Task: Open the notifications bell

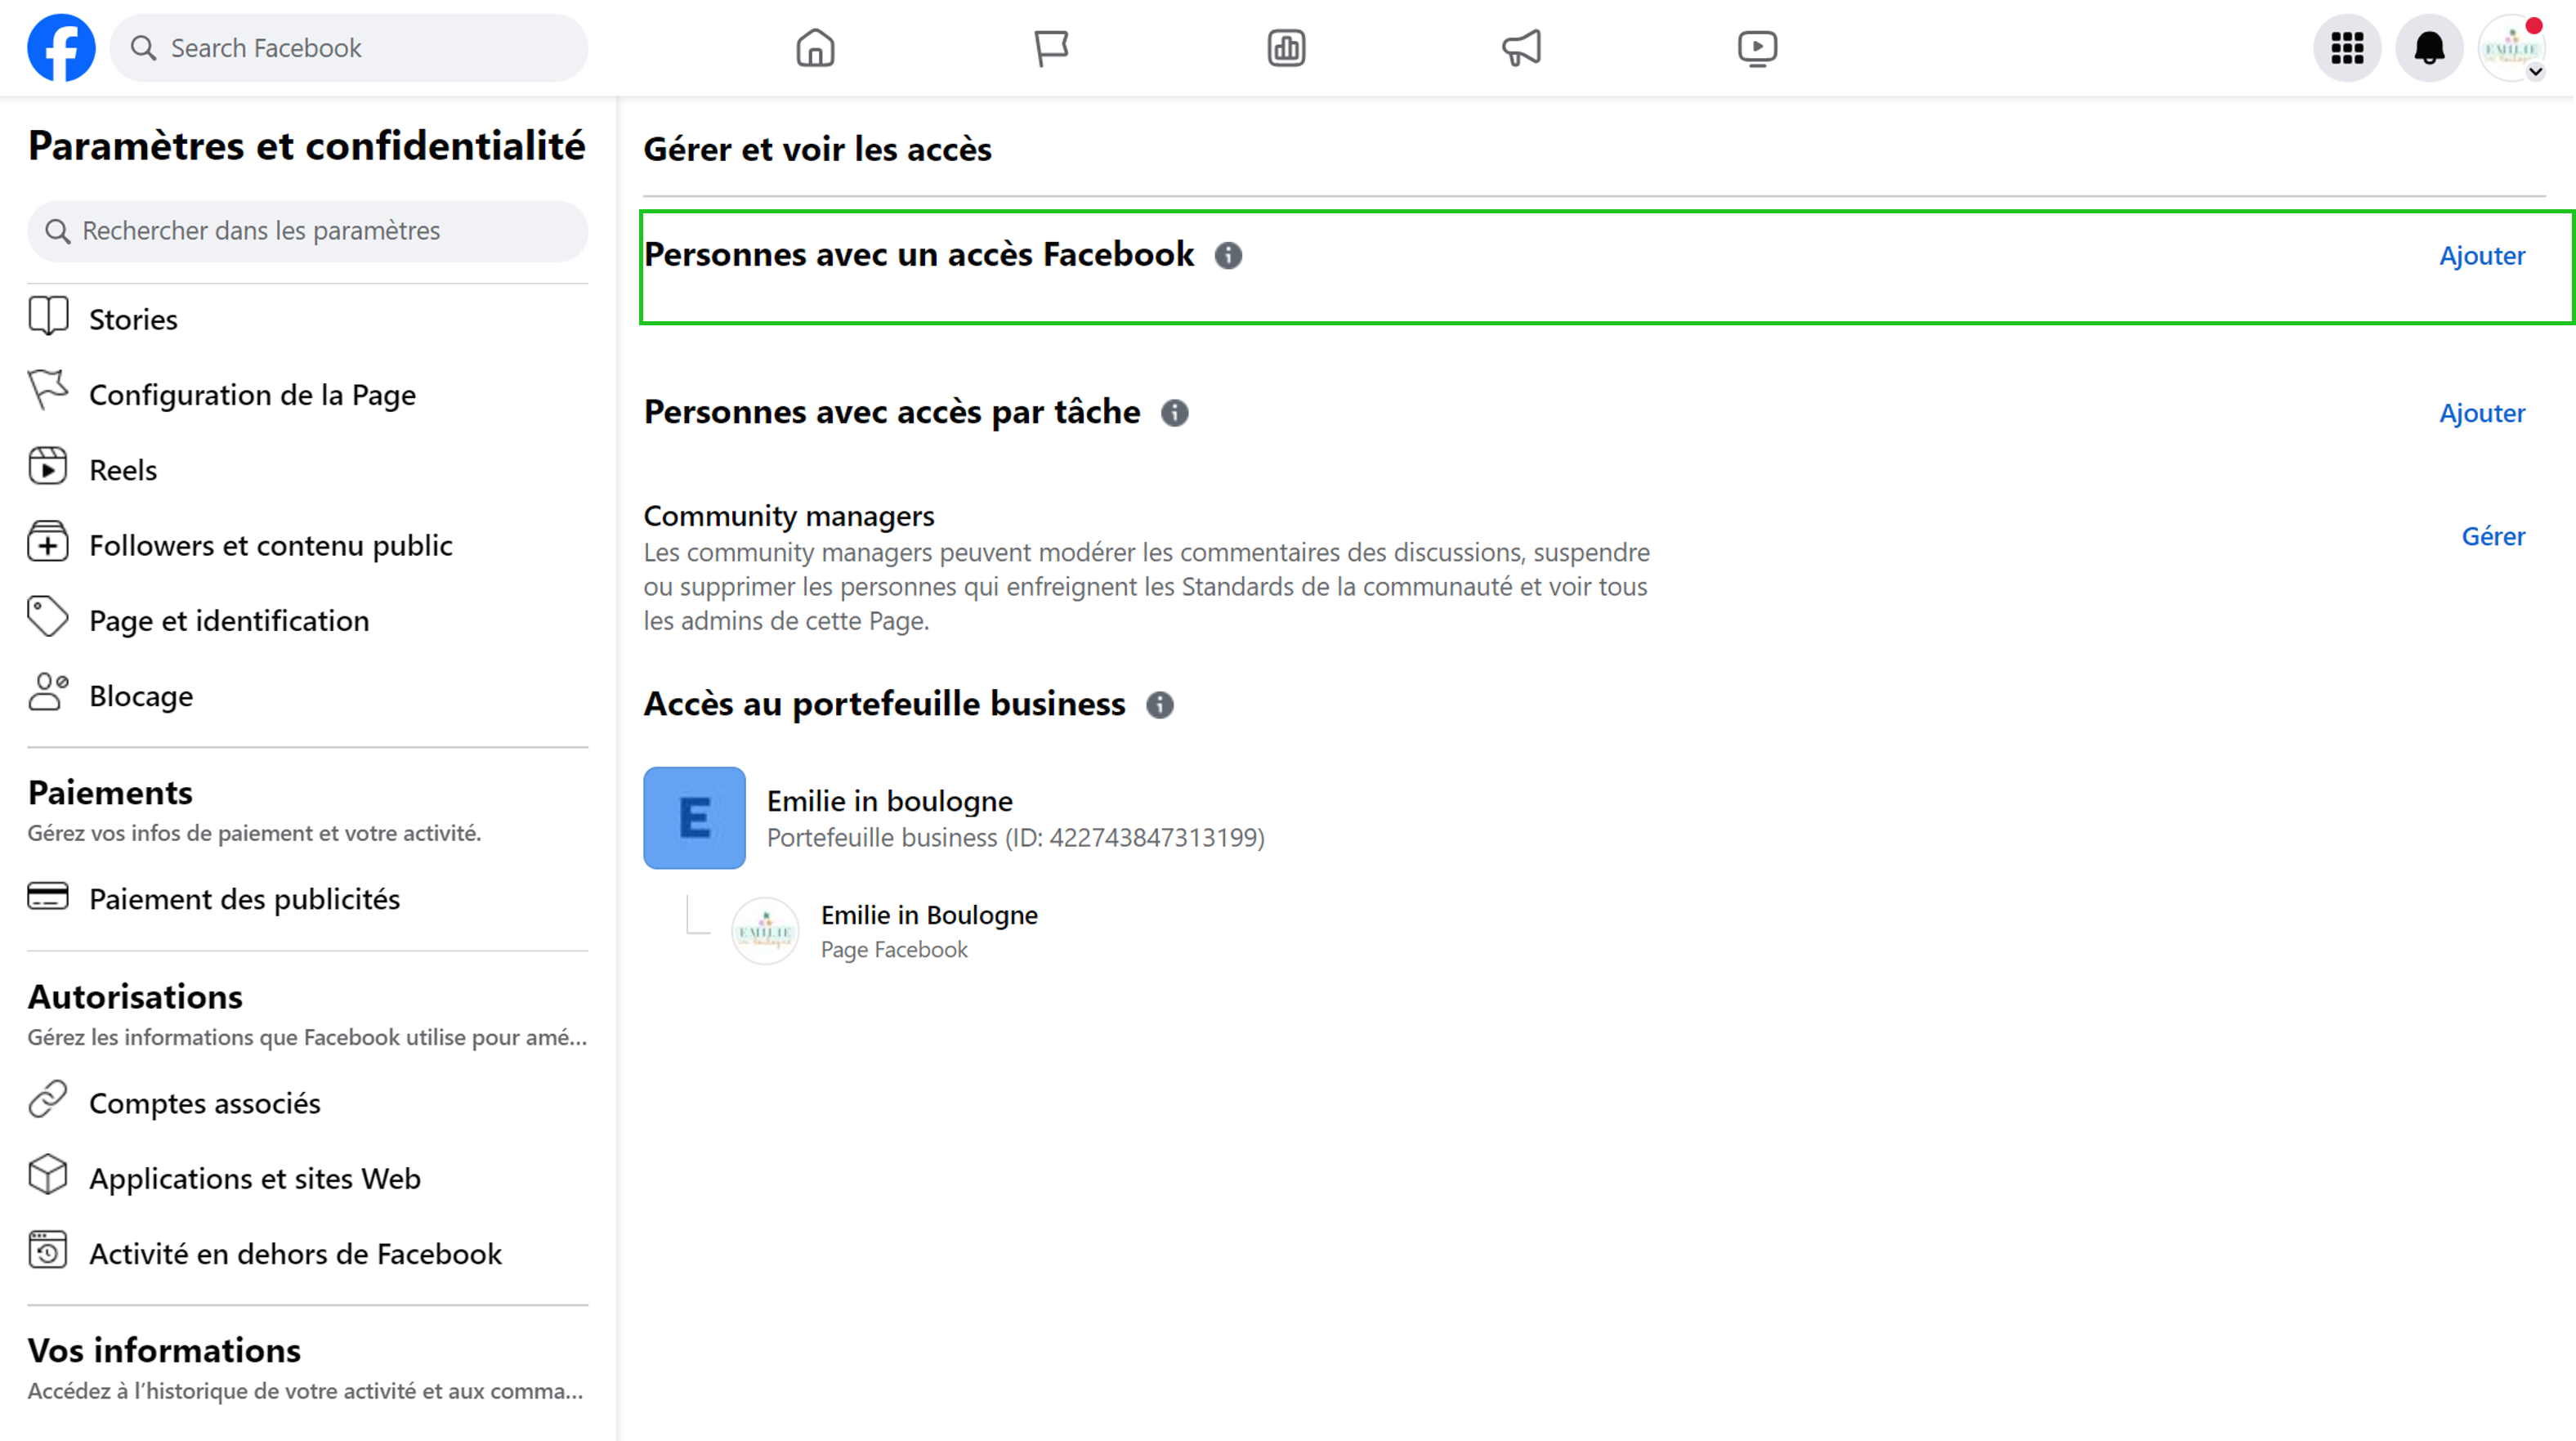Action: pyautogui.click(x=2429, y=48)
